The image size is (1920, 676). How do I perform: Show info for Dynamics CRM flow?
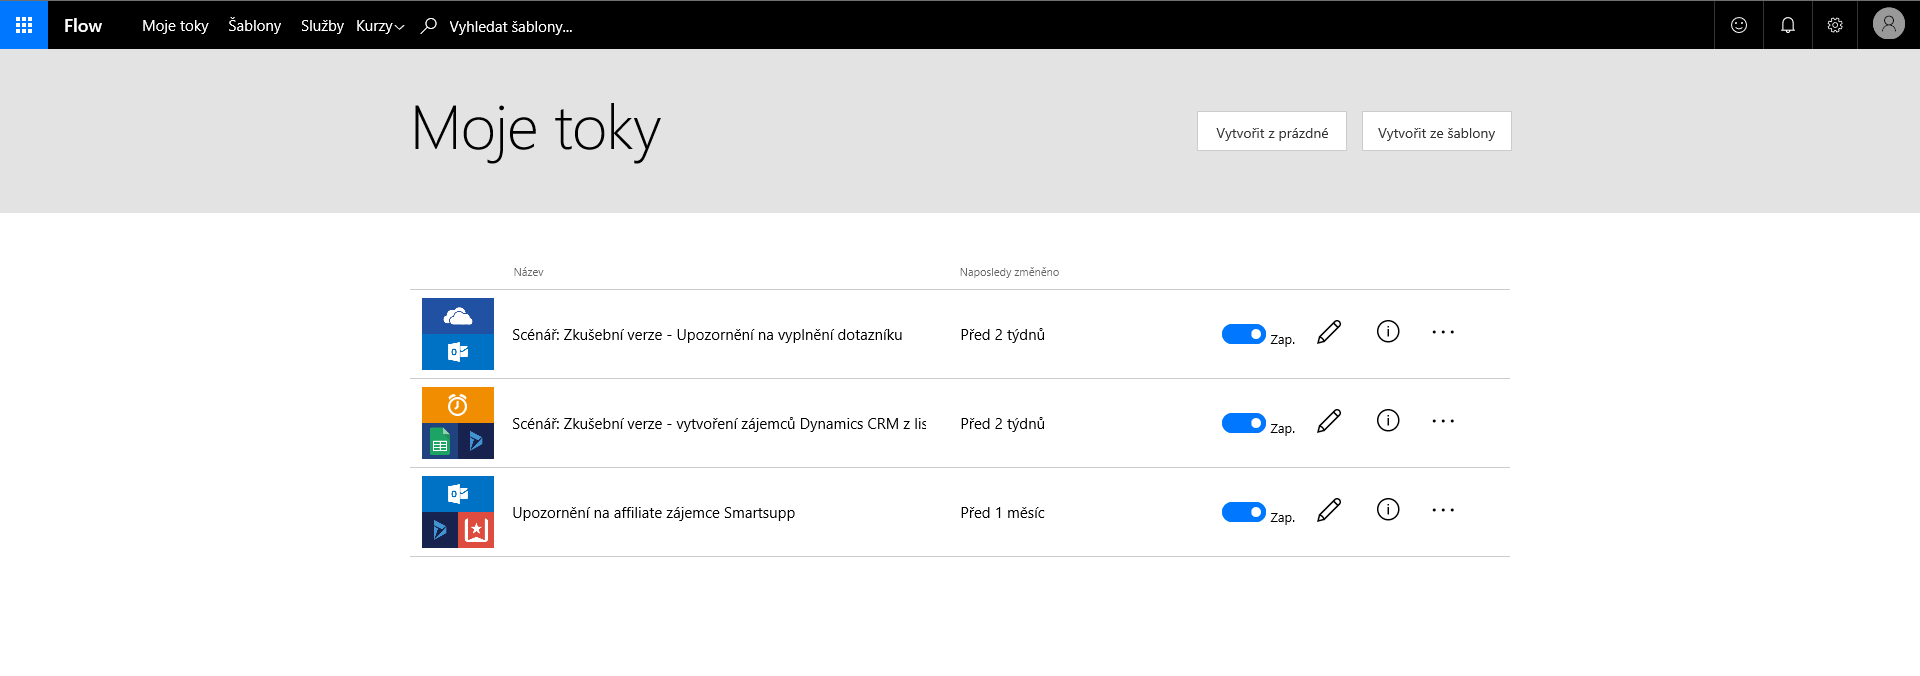click(1388, 421)
